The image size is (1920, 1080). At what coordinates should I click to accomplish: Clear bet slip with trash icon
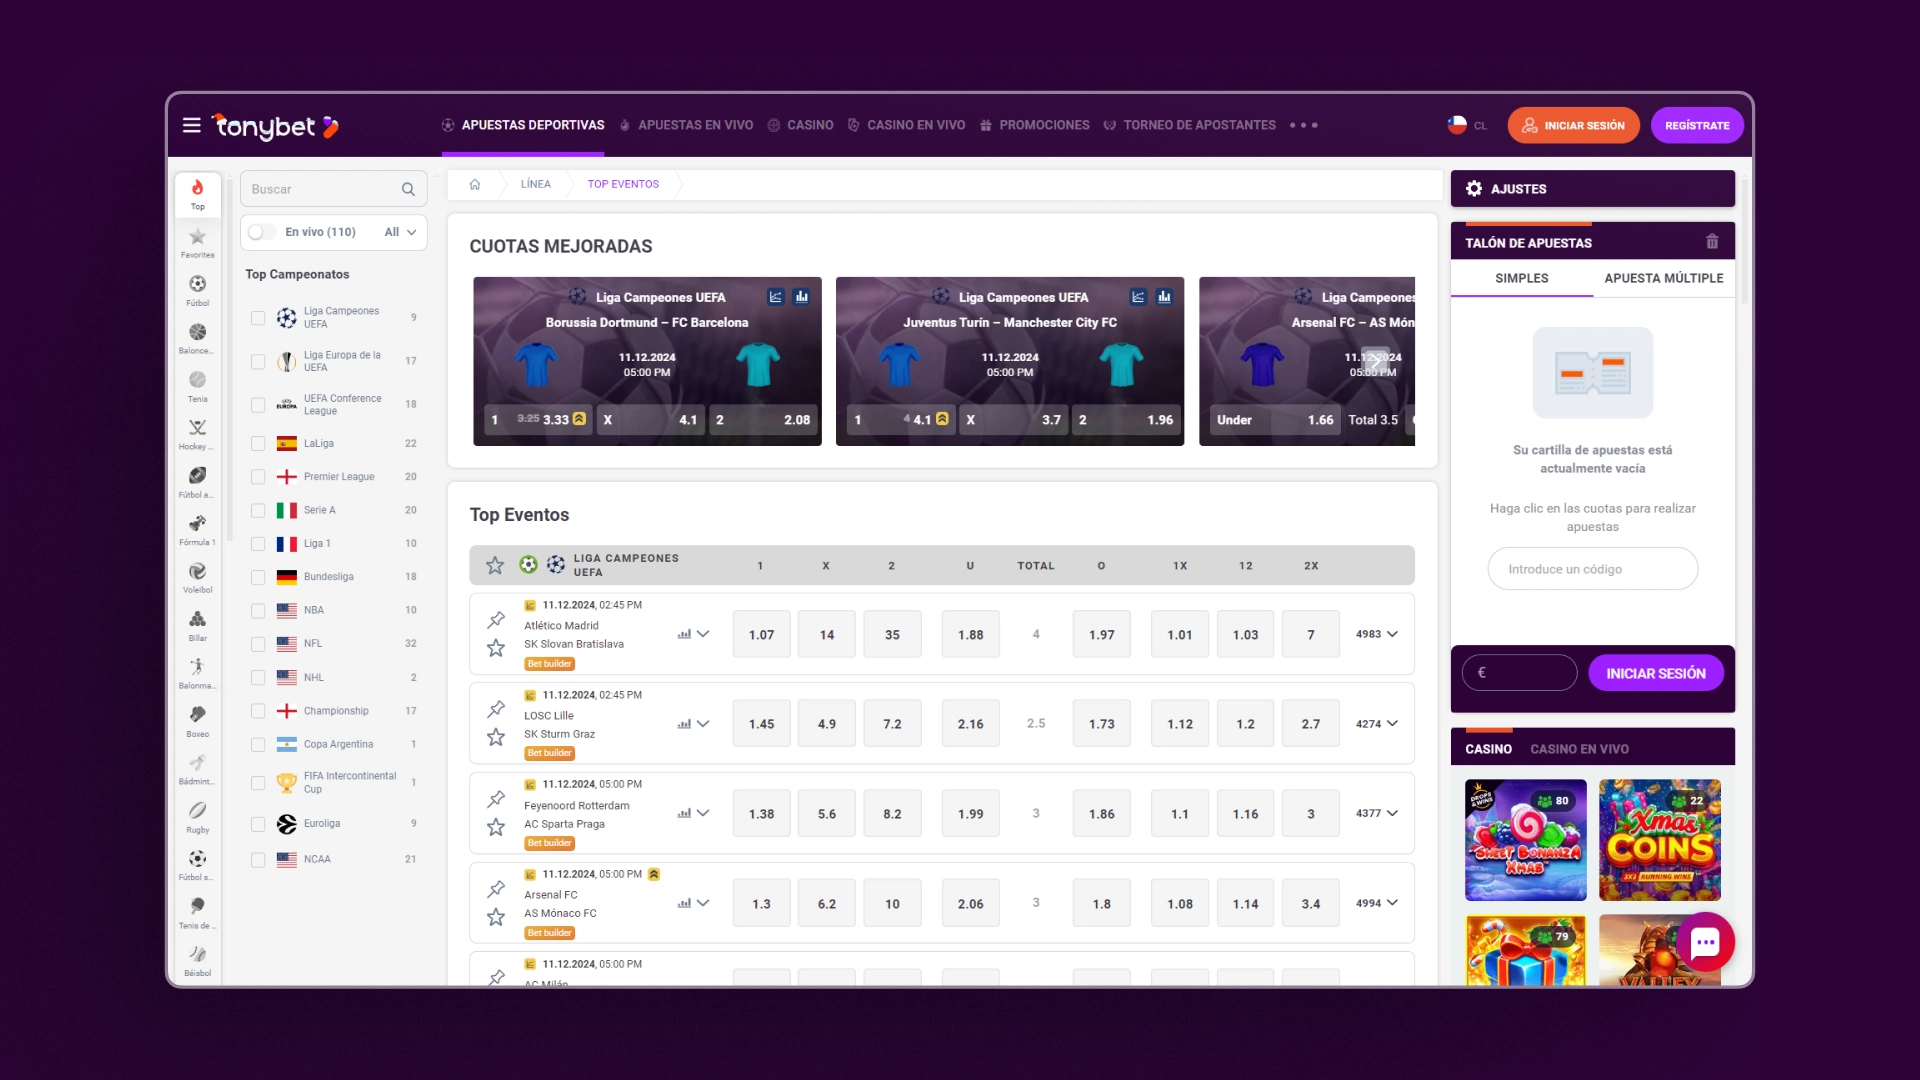click(1712, 242)
